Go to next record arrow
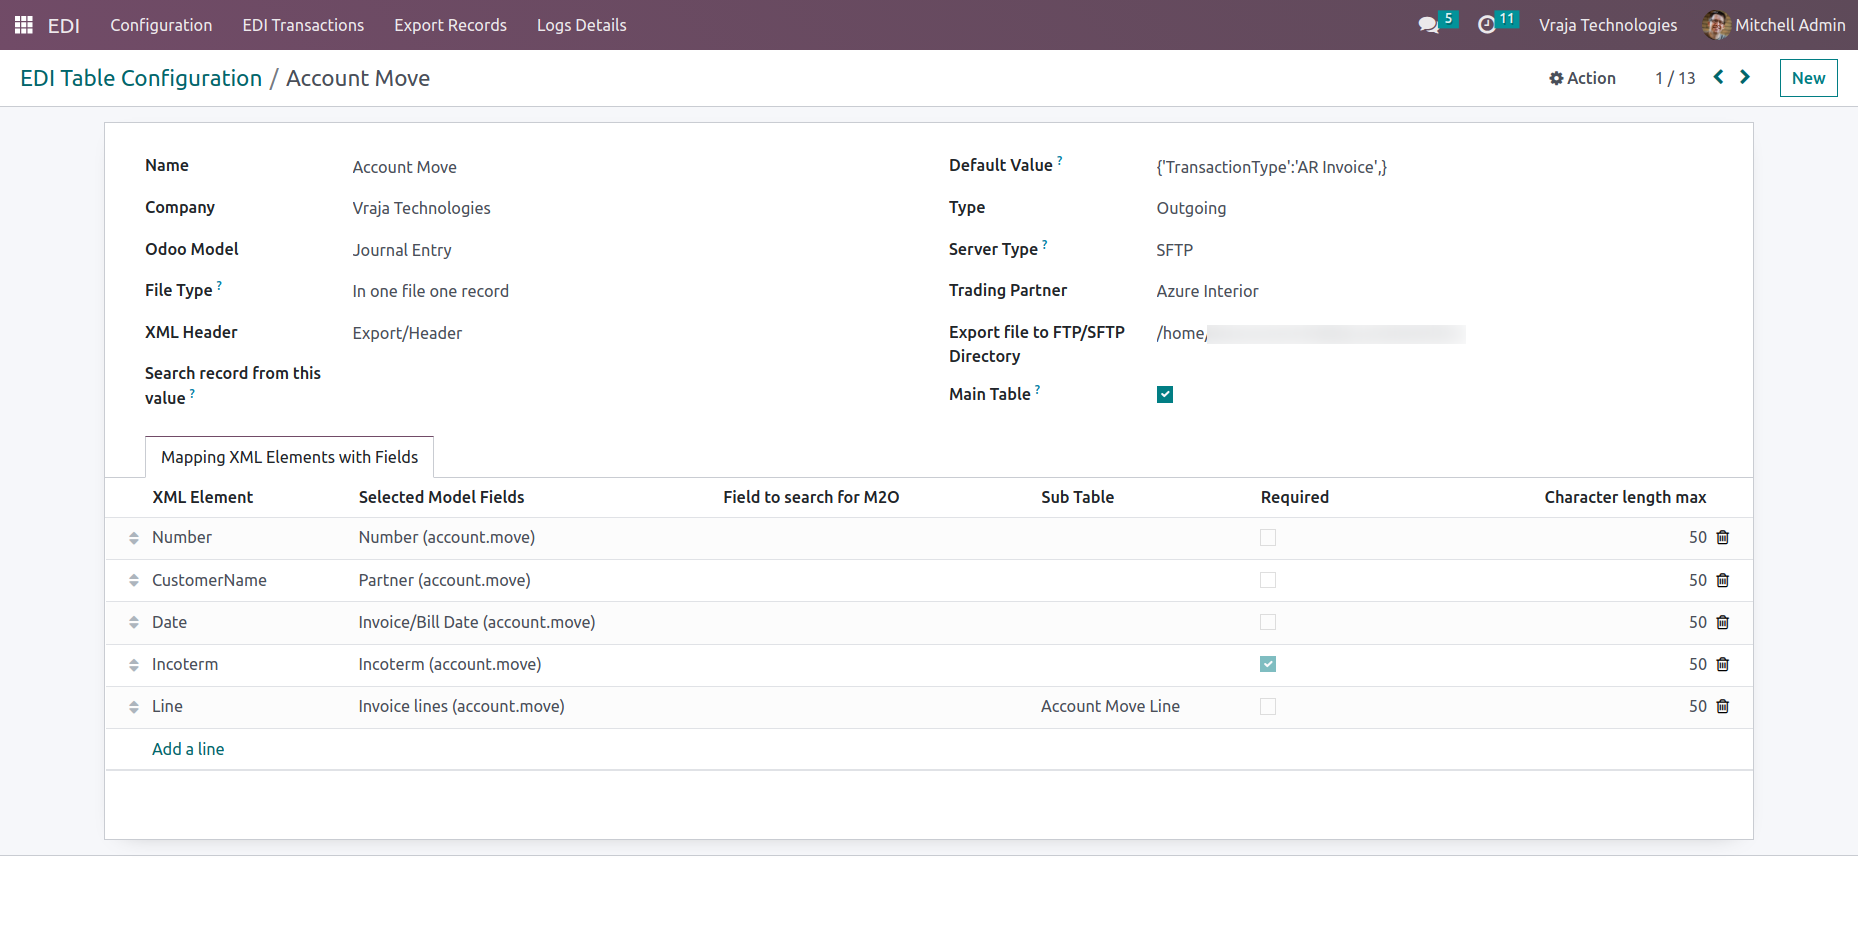The image size is (1858, 932). tap(1745, 77)
